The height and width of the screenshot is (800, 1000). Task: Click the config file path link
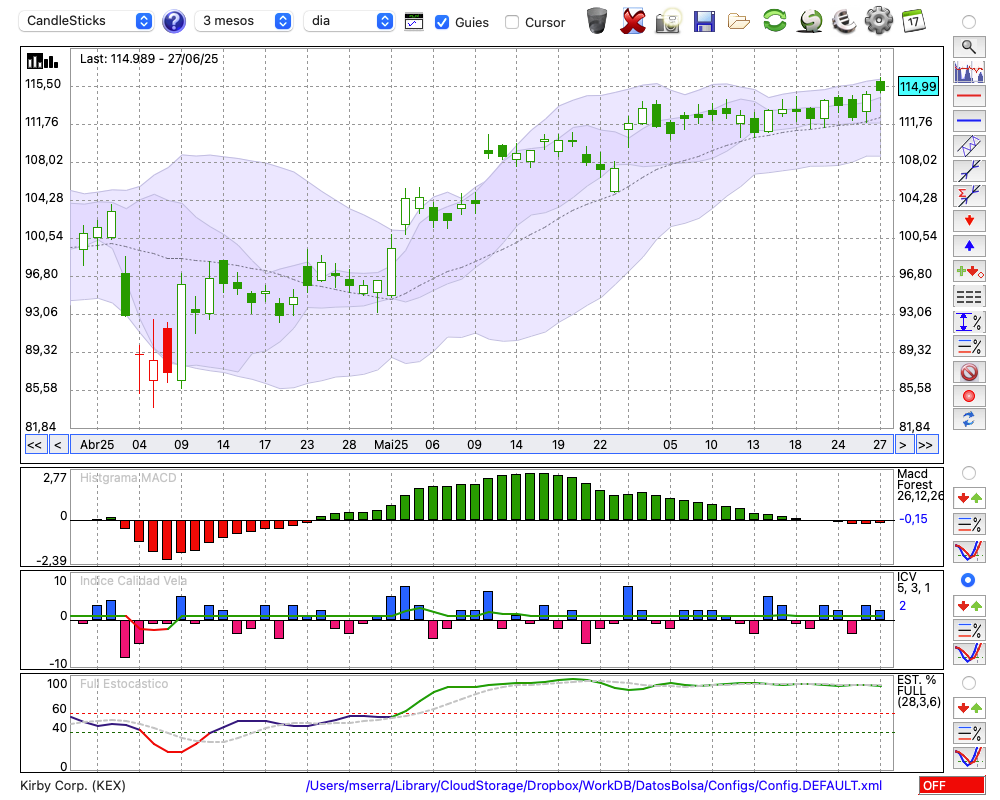594,785
